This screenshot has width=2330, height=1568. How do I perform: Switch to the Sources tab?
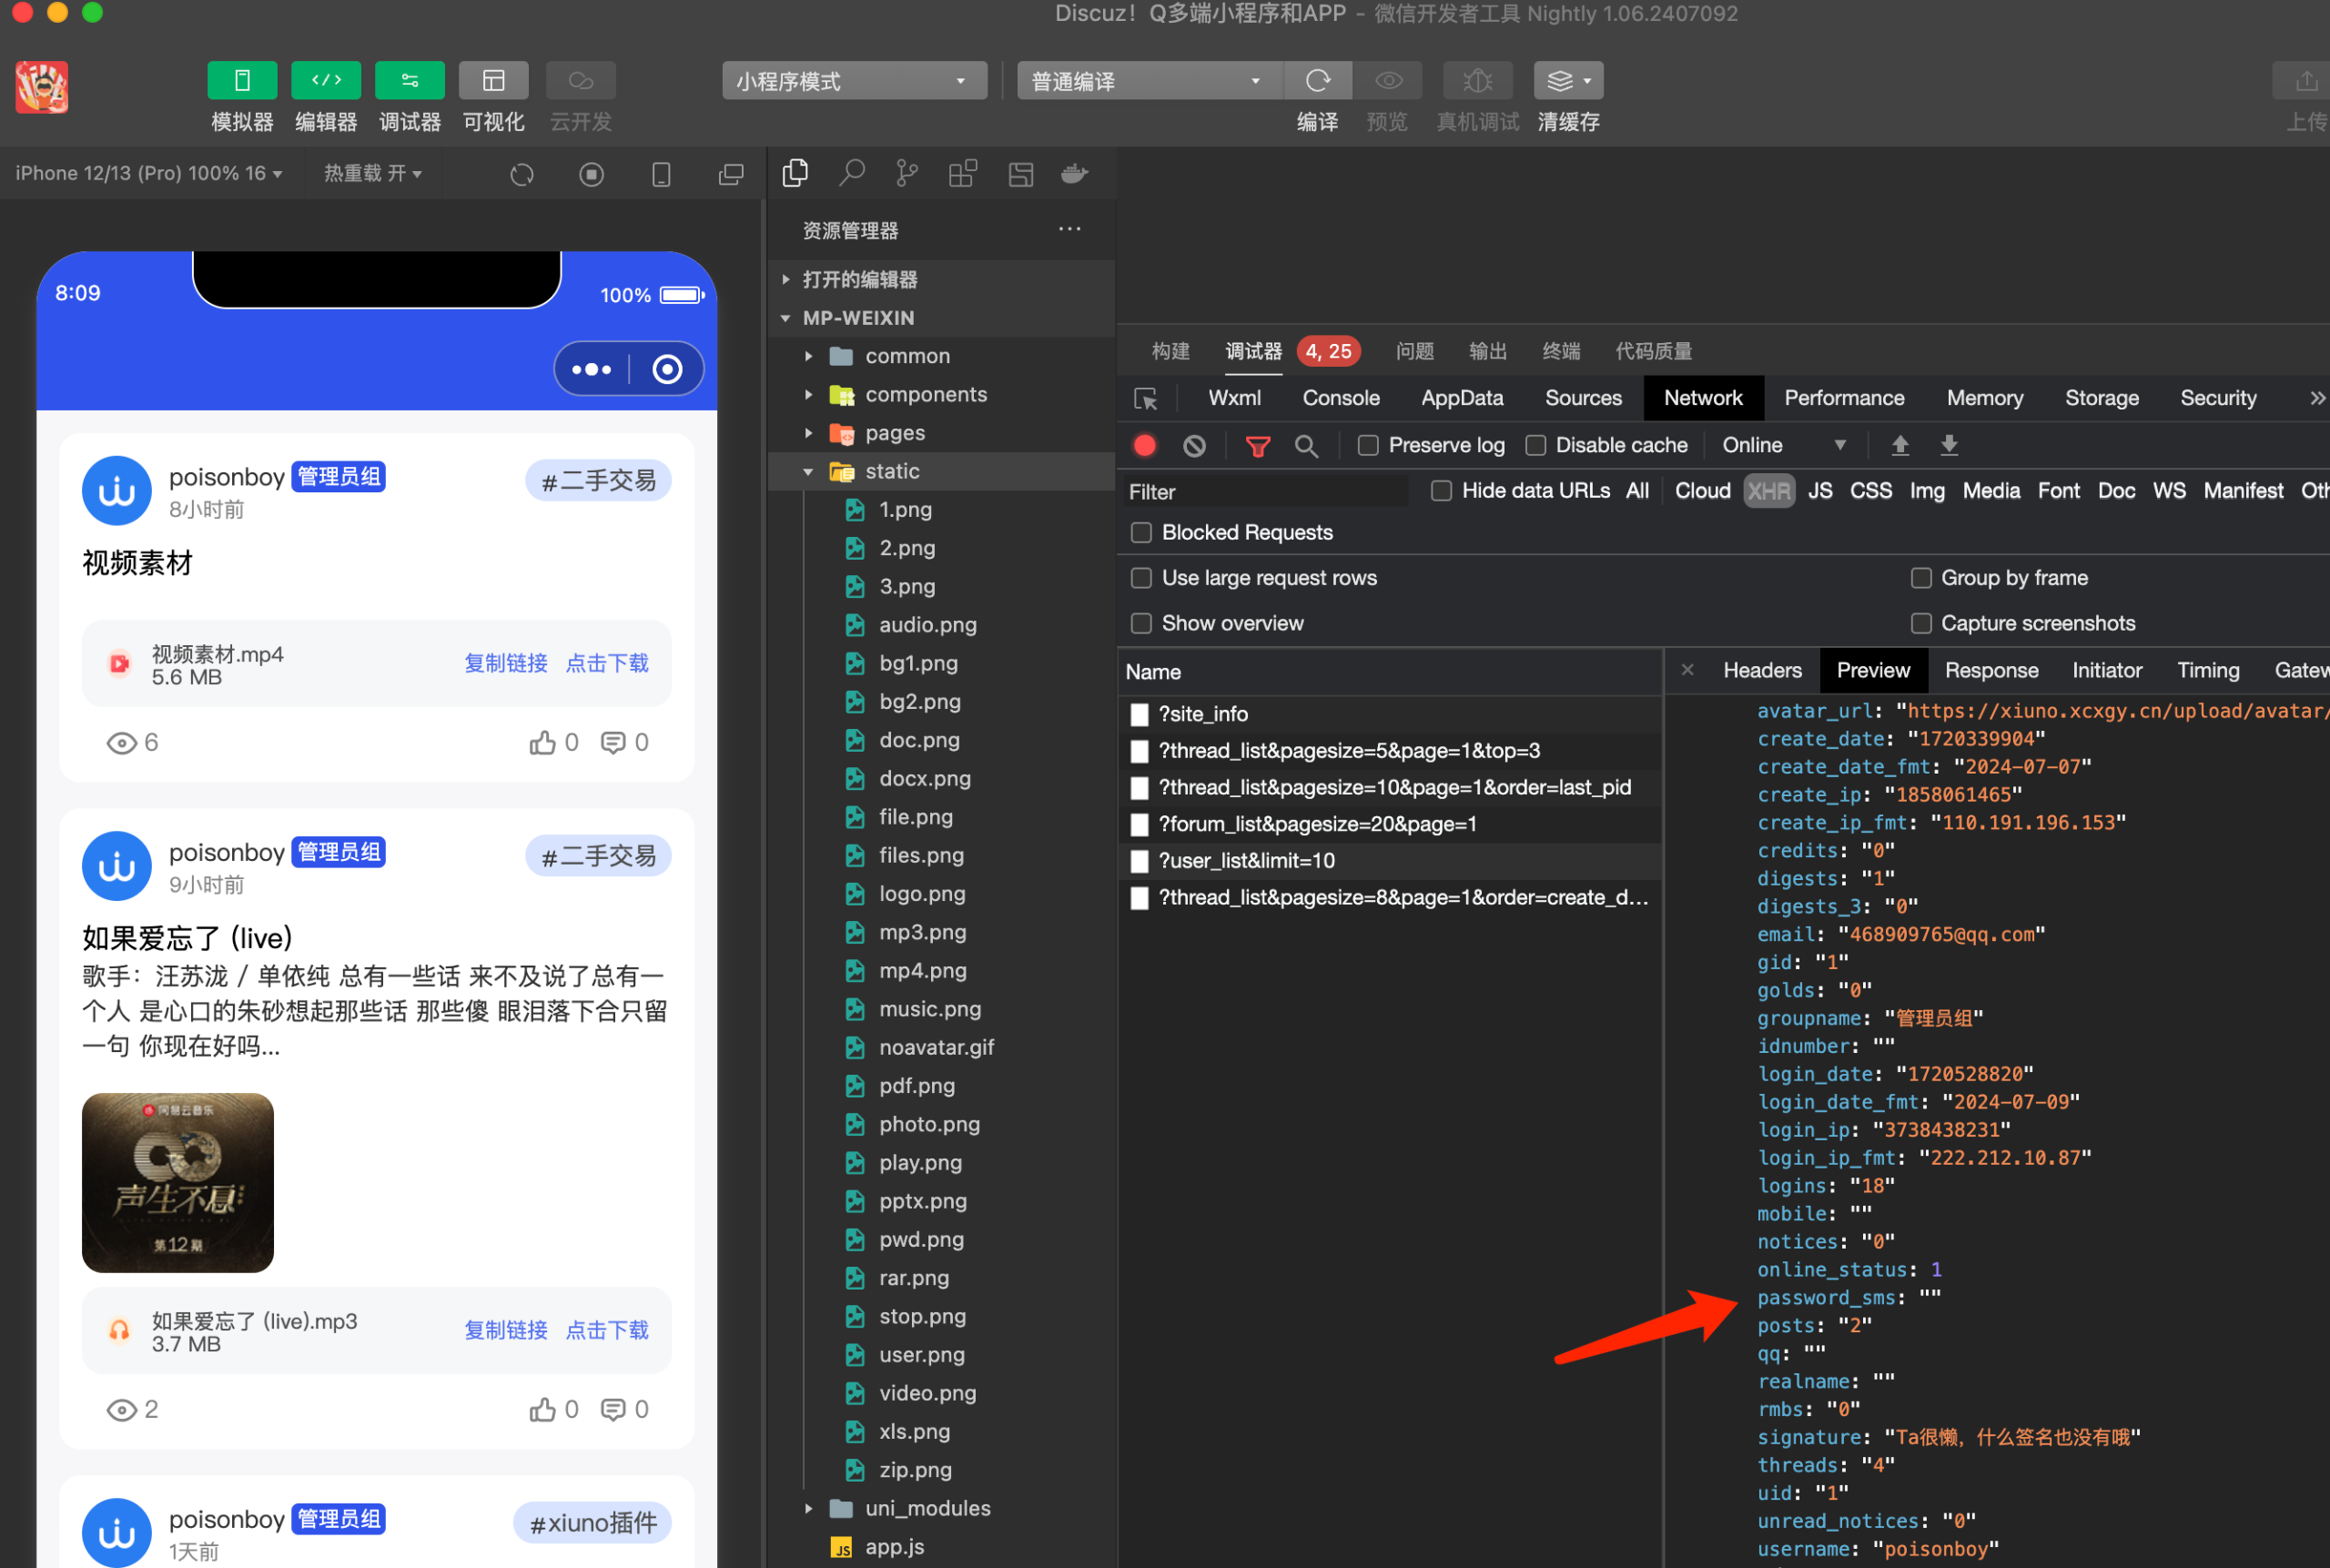pos(1583,399)
